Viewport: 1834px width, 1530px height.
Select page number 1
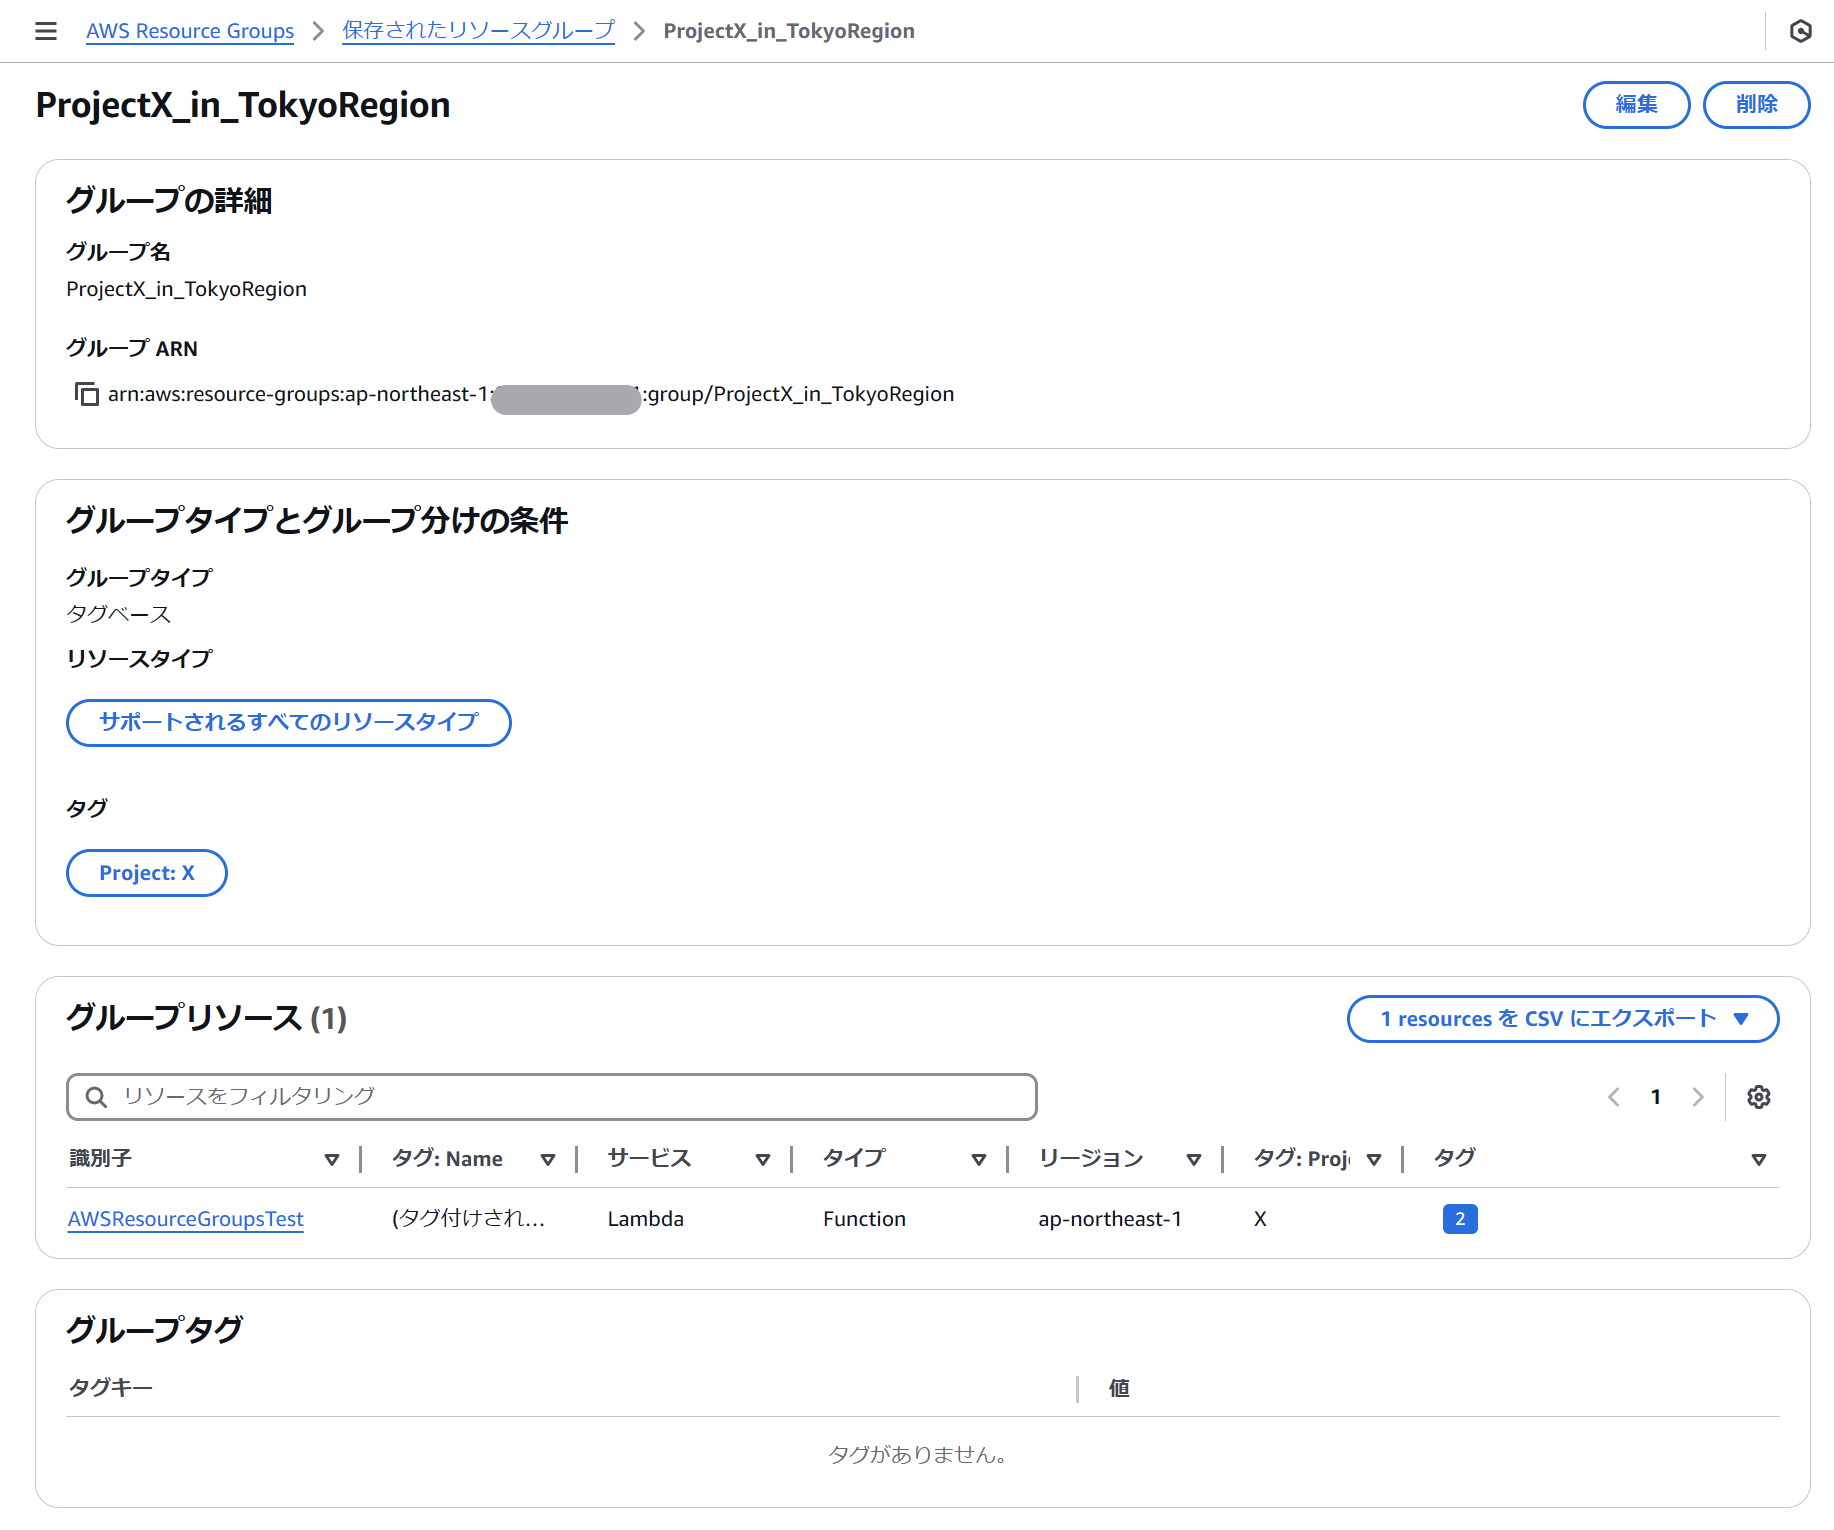(x=1656, y=1097)
